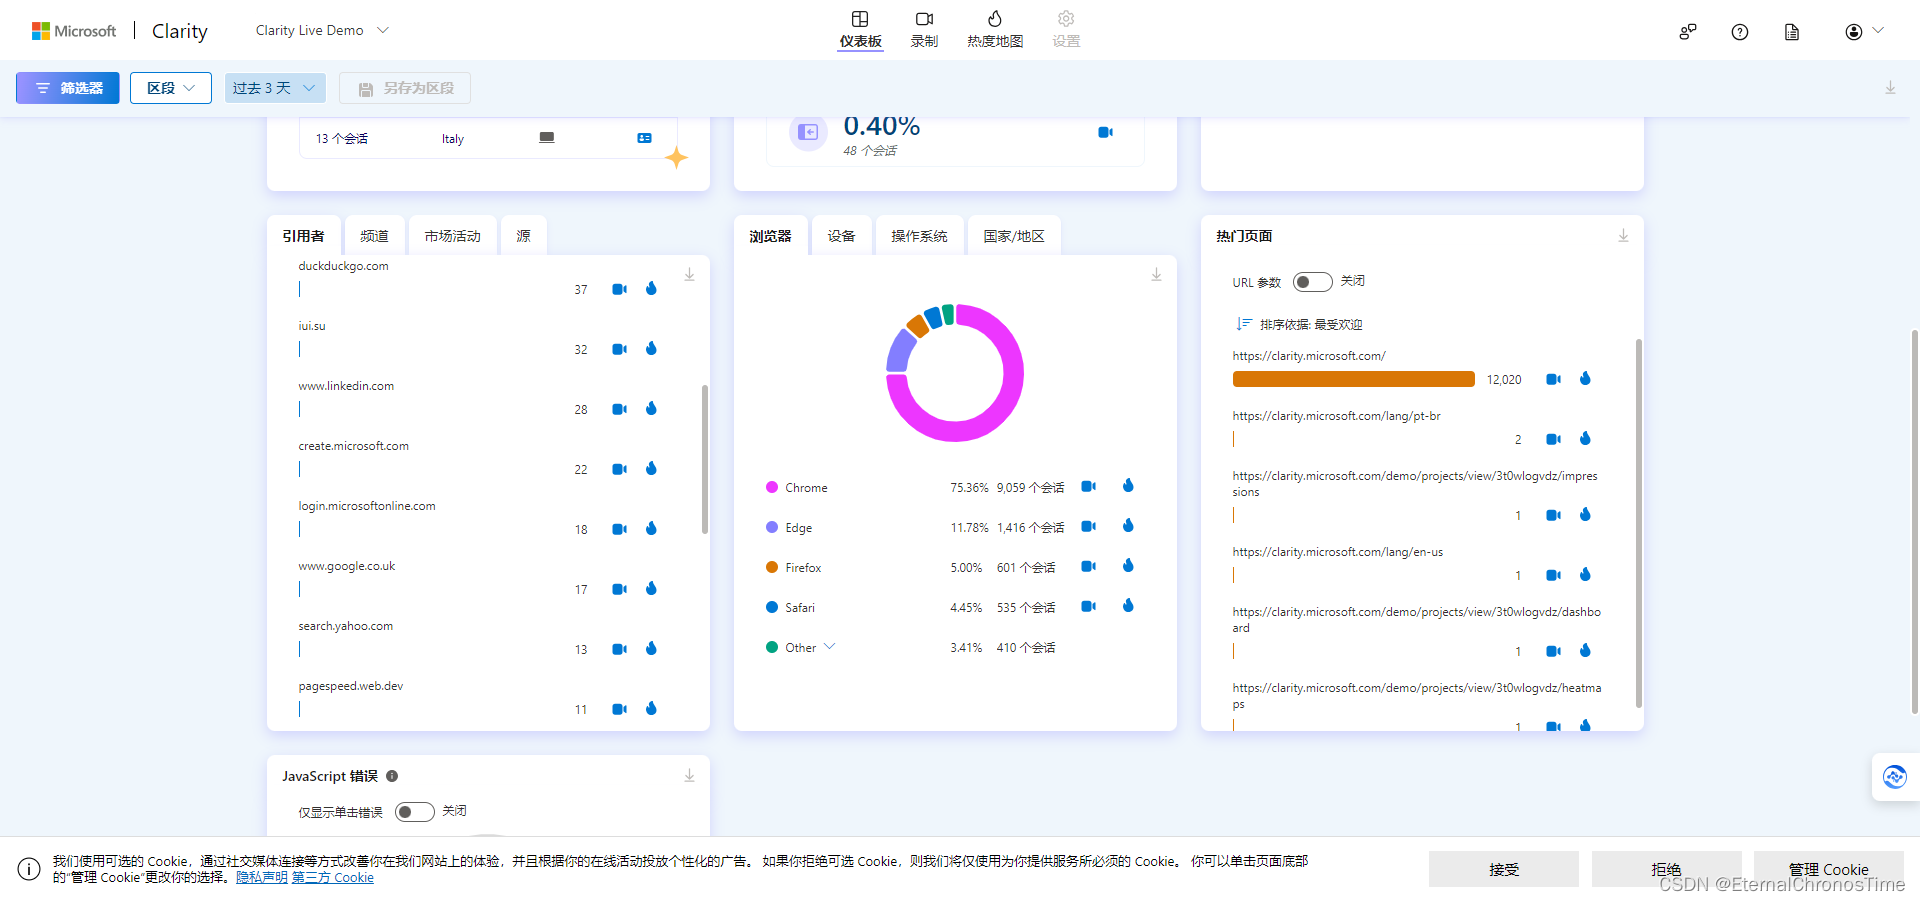
Task: Switch to the Recordings tab
Action: click(x=924, y=29)
